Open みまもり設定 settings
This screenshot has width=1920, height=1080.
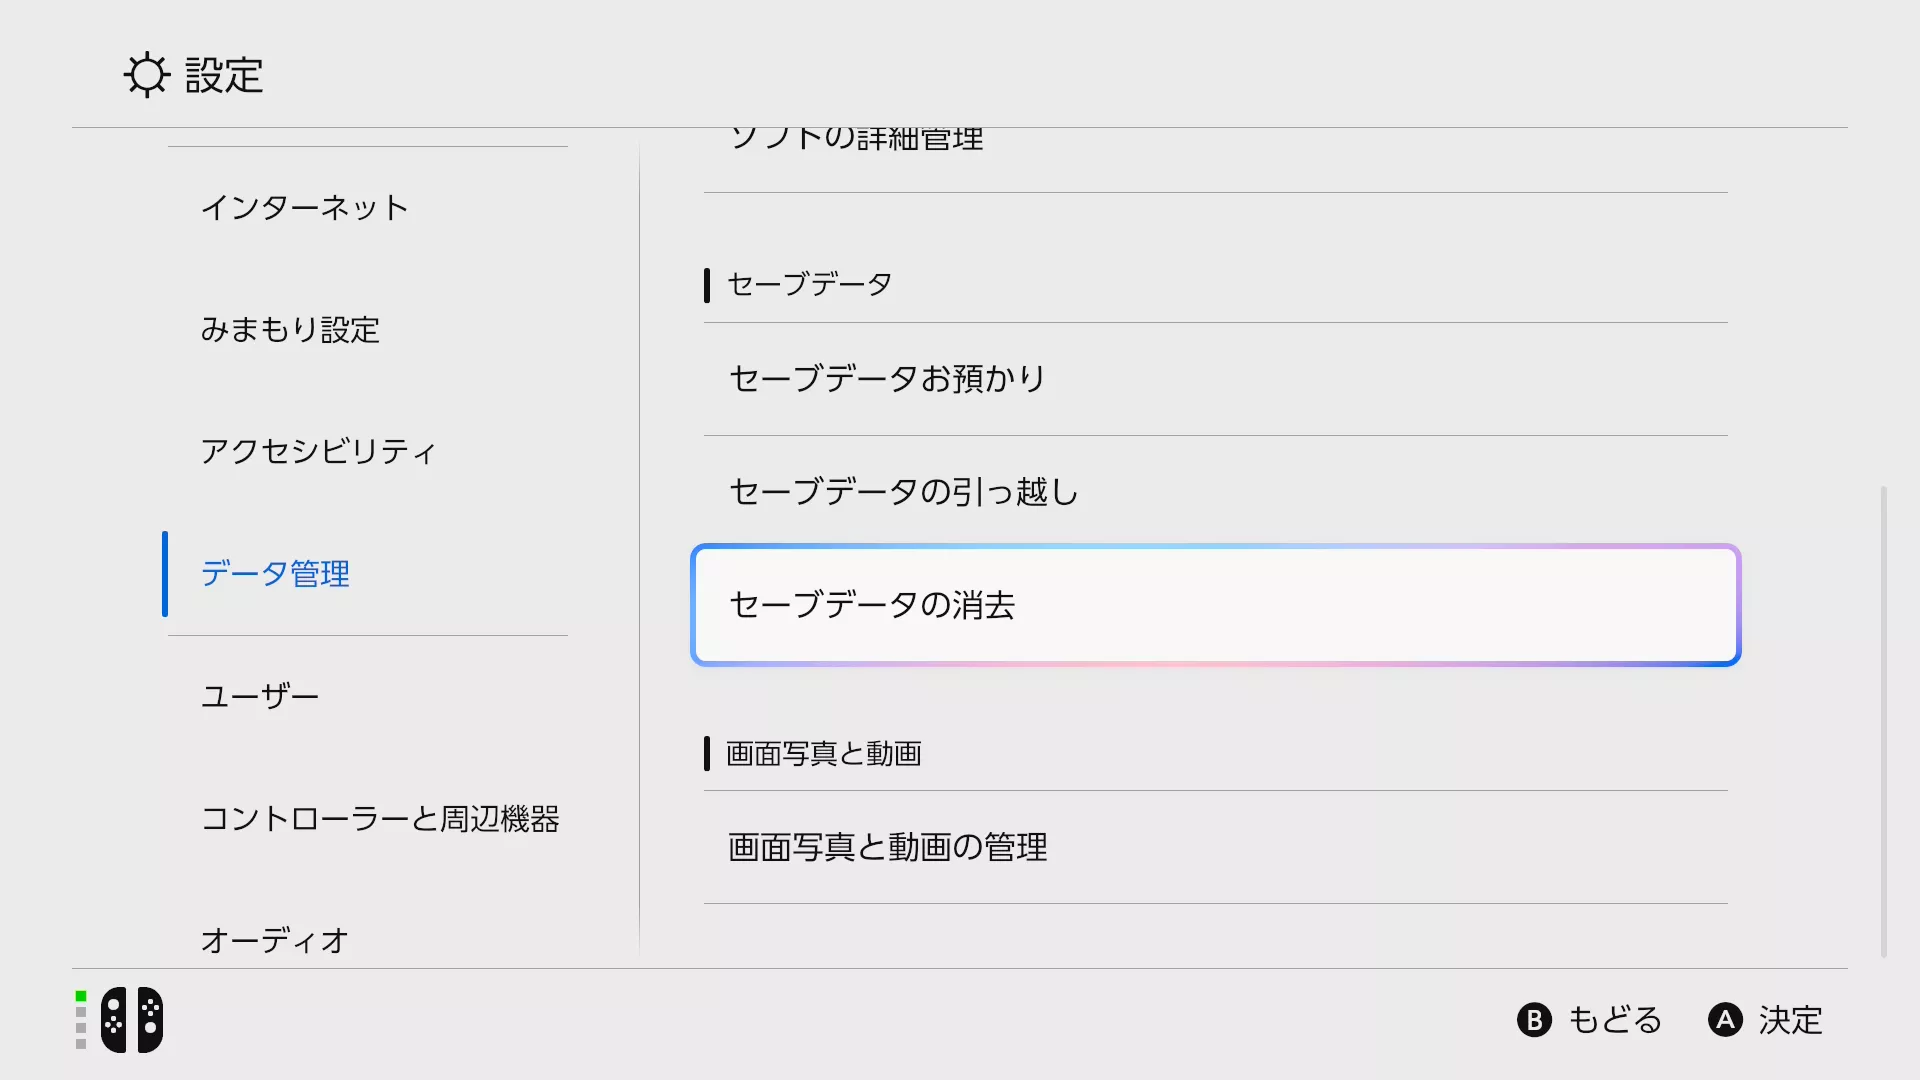point(291,330)
